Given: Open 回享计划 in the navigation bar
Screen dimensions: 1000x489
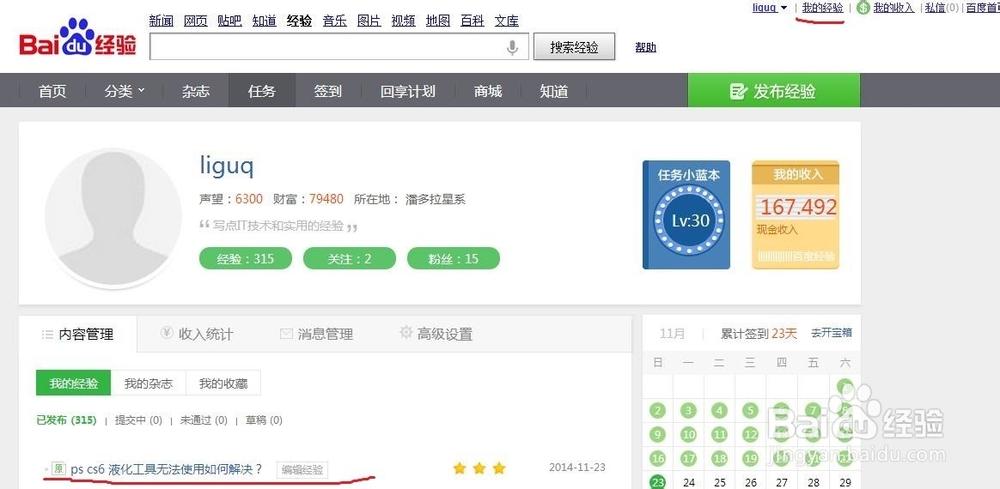Looking at the screenshot, I should pyautogui.click(x=408, y=91).
